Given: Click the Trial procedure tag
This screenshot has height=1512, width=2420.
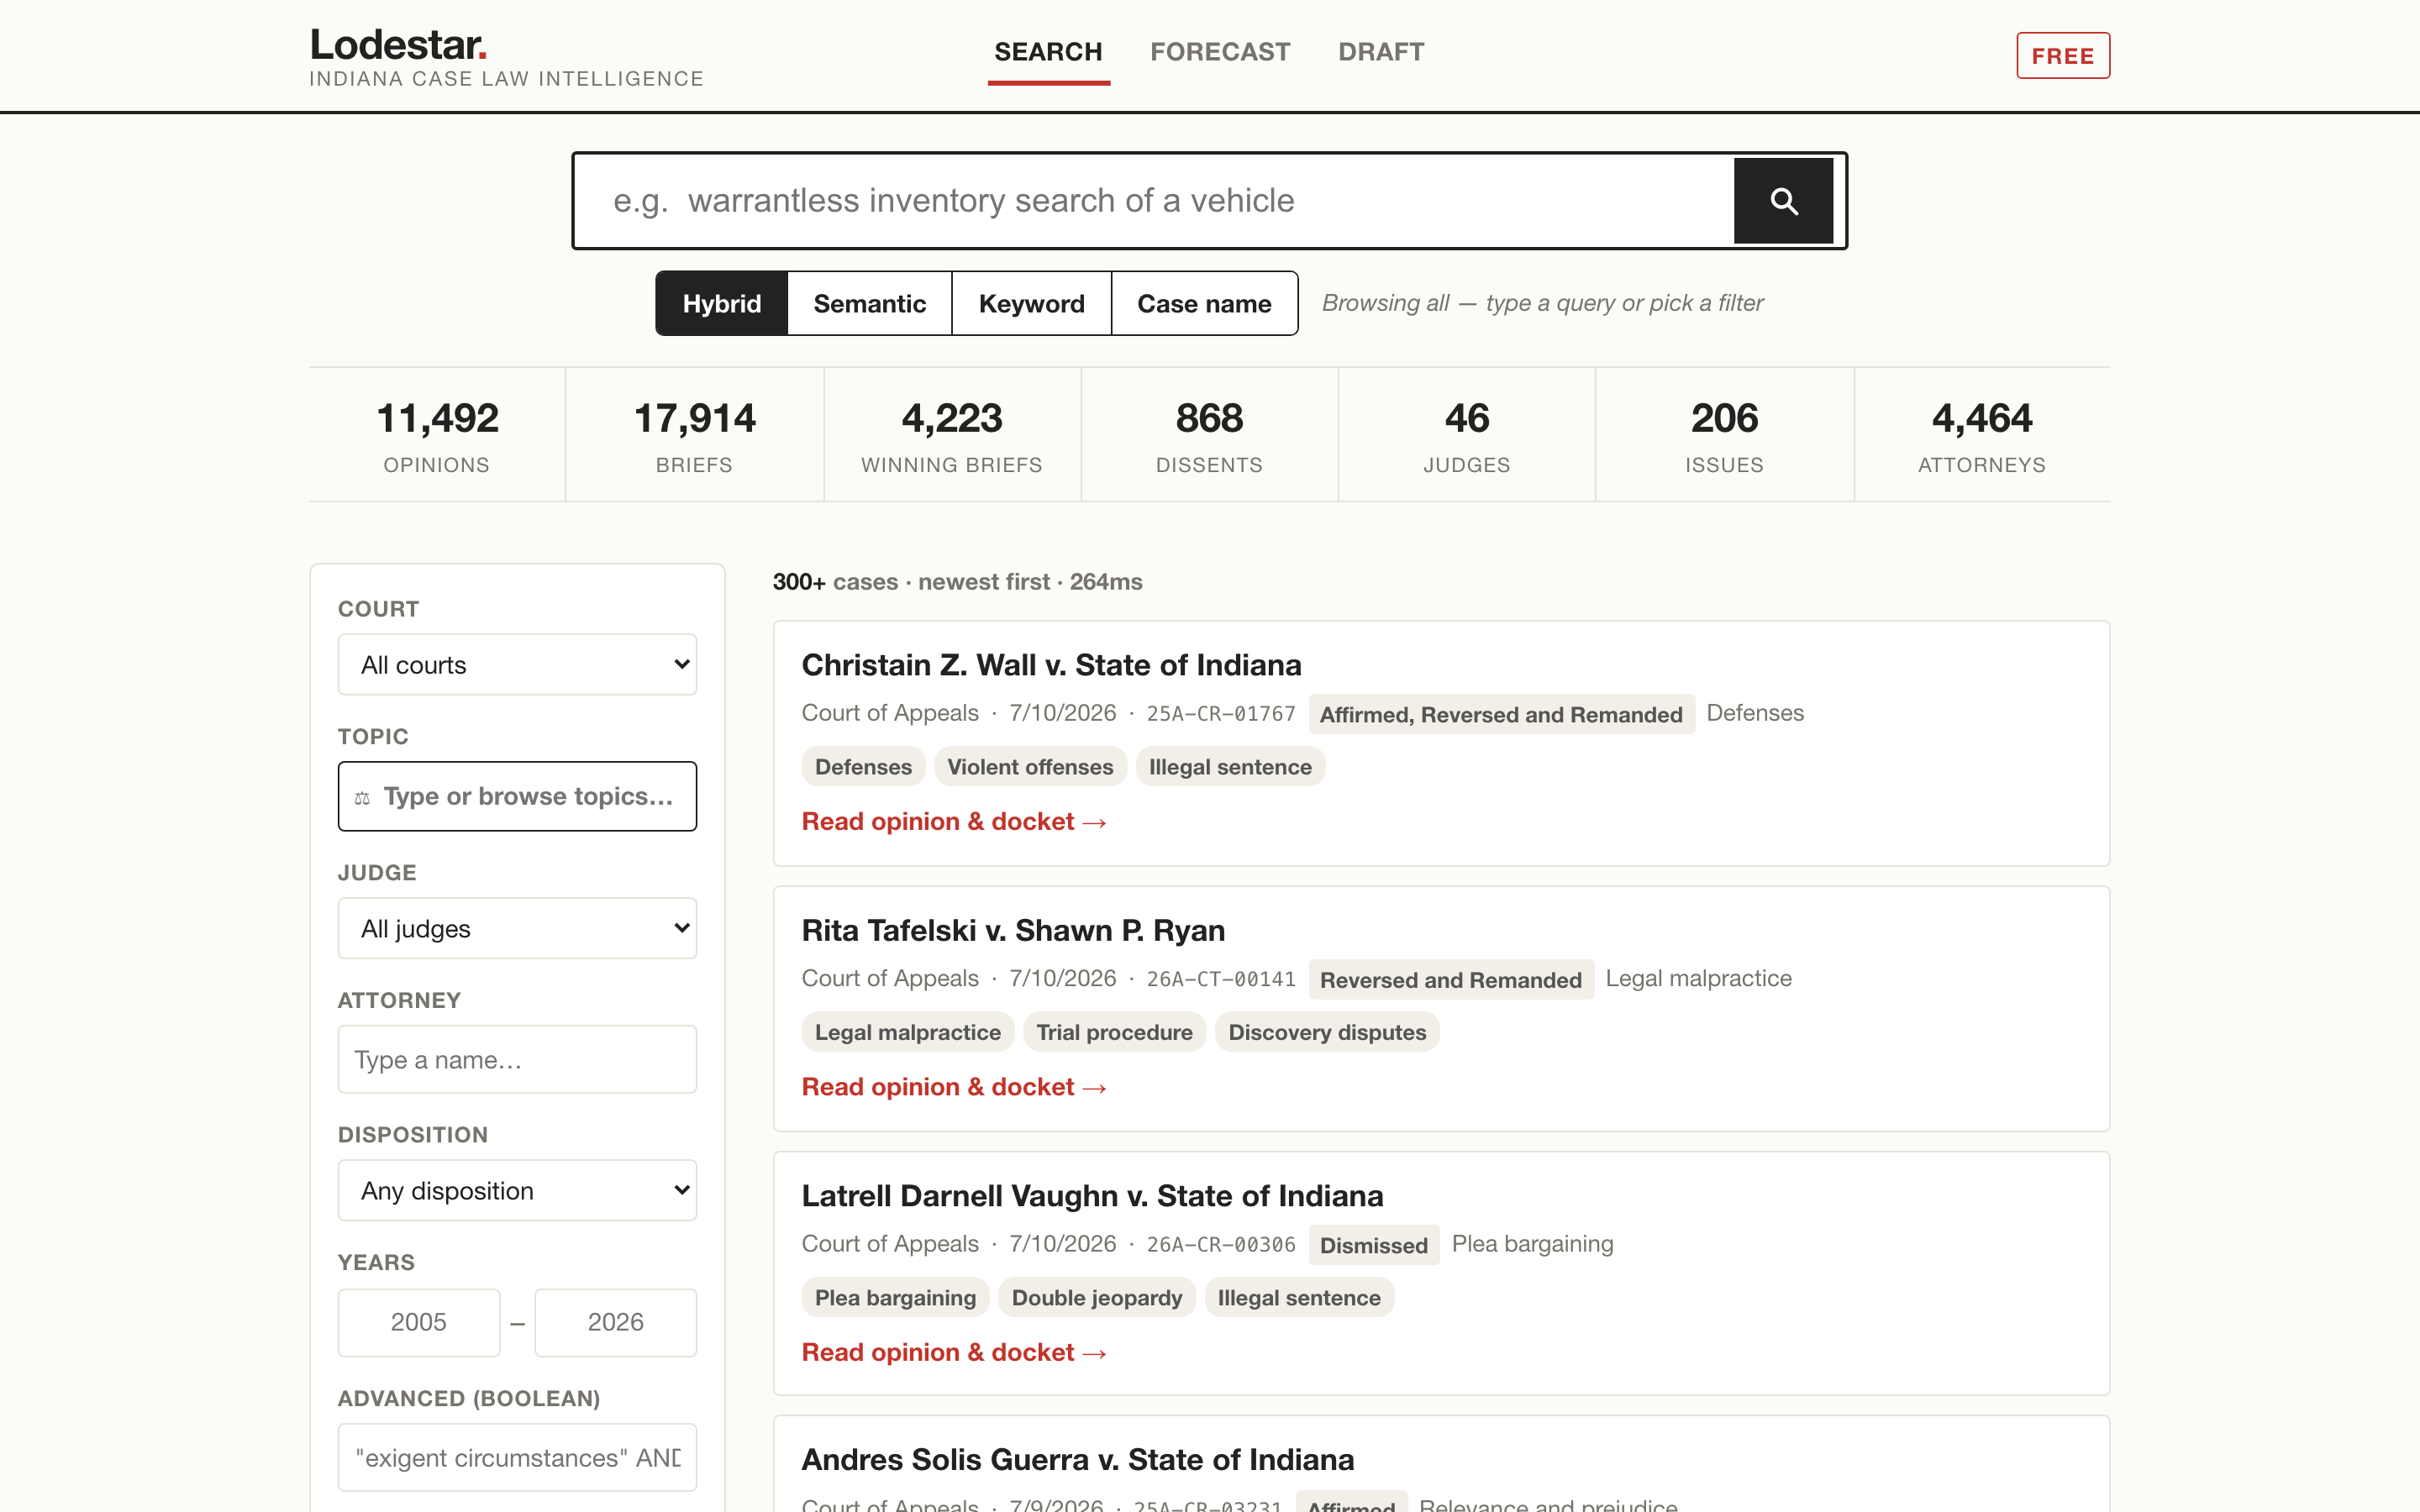Looking at the screenshot, I should pos(1114,1032).
